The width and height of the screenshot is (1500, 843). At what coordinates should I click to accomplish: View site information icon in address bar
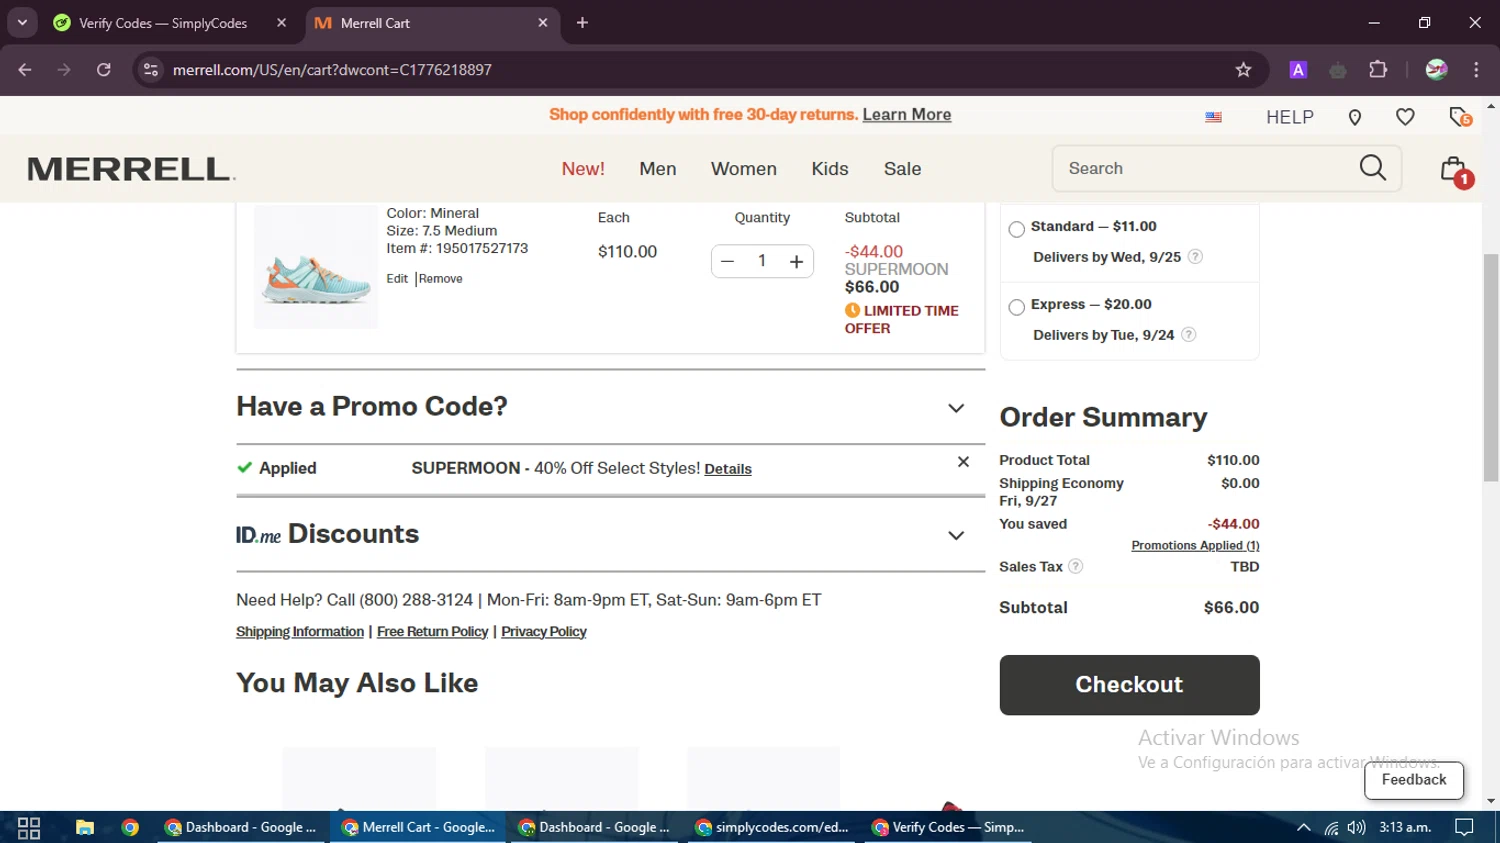coord(151,70)
